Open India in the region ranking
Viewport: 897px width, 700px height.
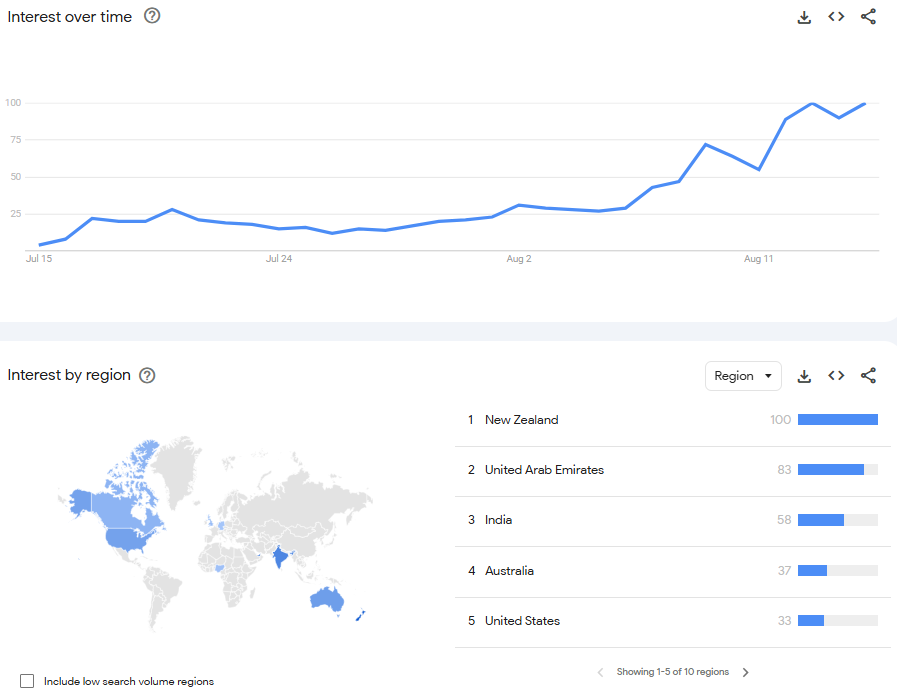(498, 520)
